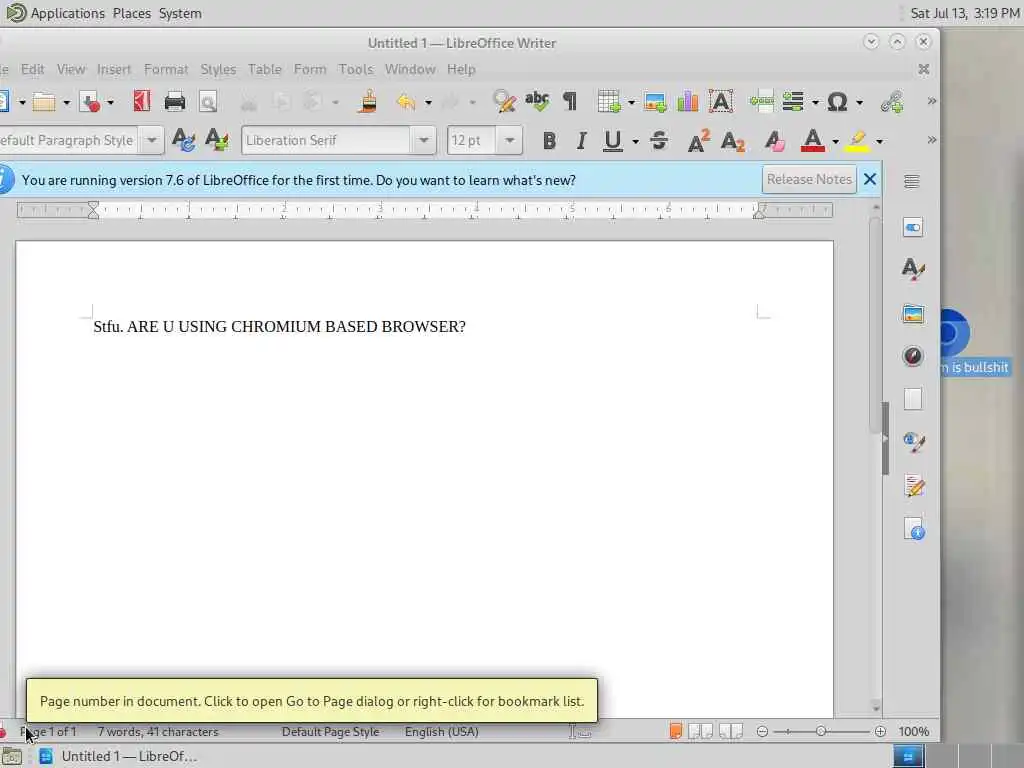Dismiss the version infobar
Image resolution: width=1024 pixels, height=768 pixels.
(x=870, y=180)
